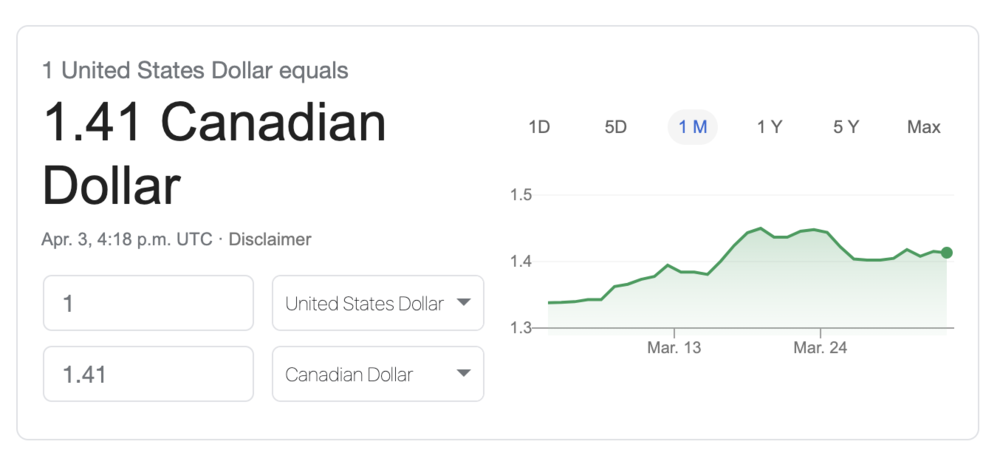Click the 1.41 Canadian Dollar heading
This screenshot has height=464, width=1000.
(x=214, y=155)
